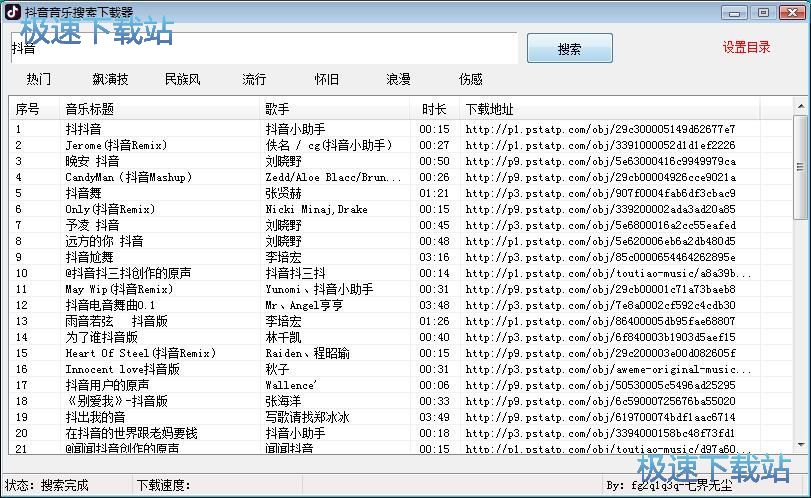This screenshot has width=811, height=498.
Task: Show the 伤感 category
Action: pos(471,79)
